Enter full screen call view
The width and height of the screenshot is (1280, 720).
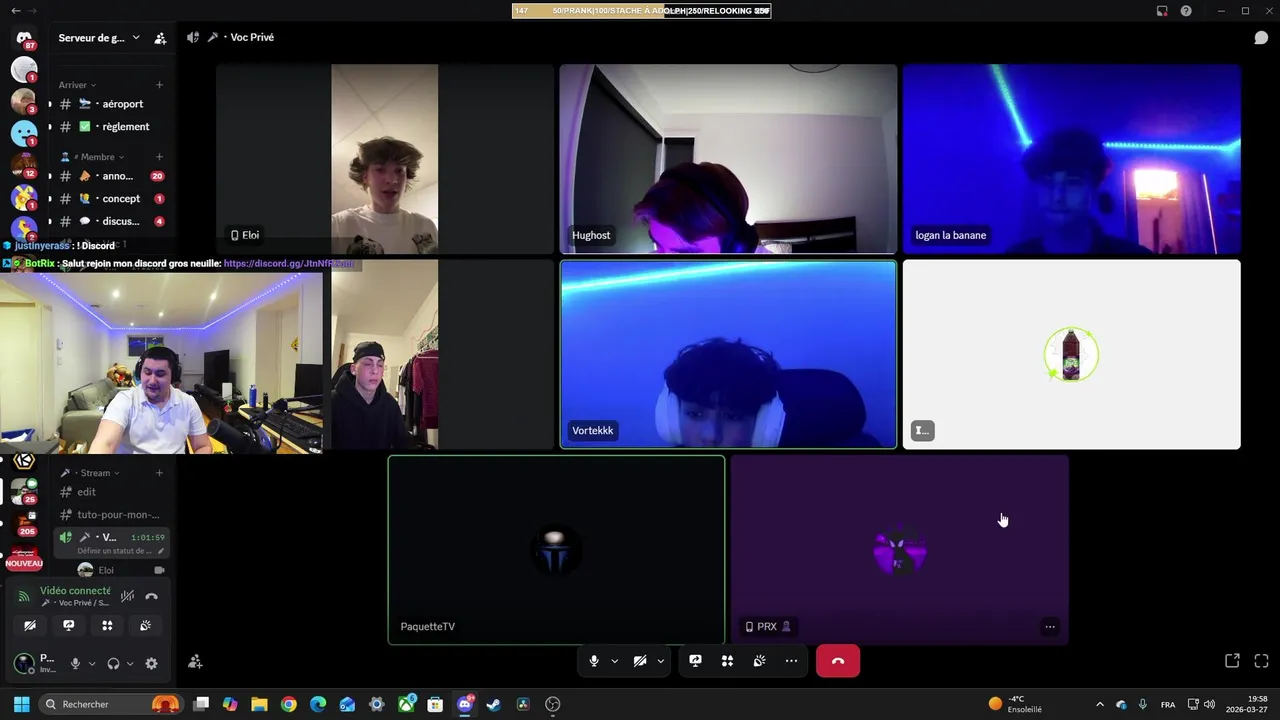[x=1261, y=661]
